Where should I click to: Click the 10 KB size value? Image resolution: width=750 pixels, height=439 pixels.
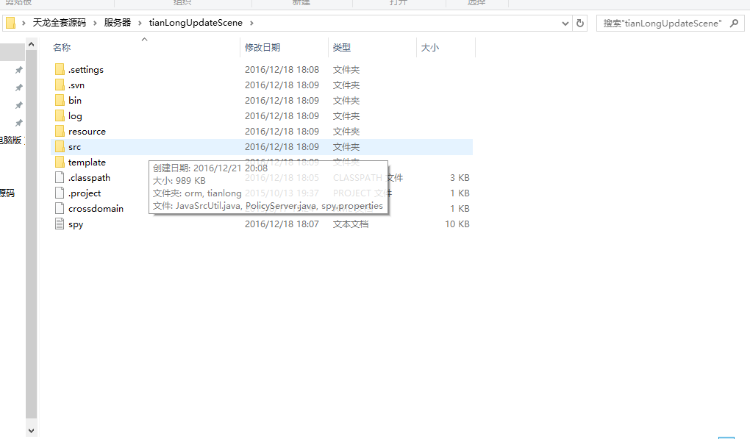click(457, 224)
